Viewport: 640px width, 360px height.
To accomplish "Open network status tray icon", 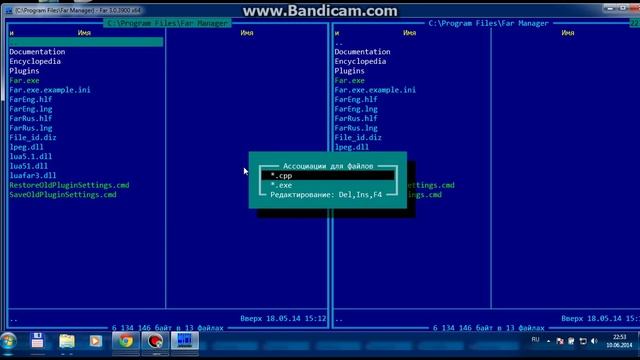I will click(x=583, y=341).
